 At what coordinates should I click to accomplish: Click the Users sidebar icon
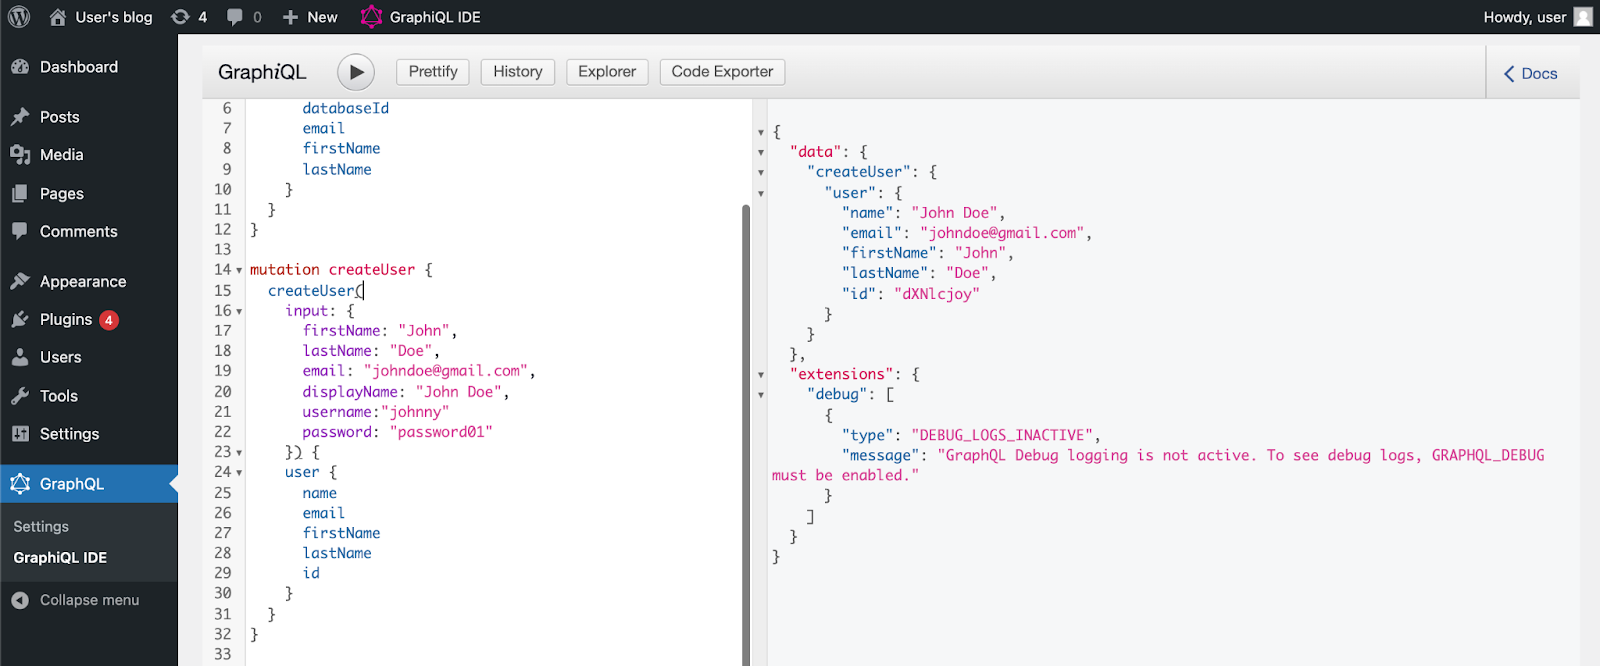(x=20, y=357)
